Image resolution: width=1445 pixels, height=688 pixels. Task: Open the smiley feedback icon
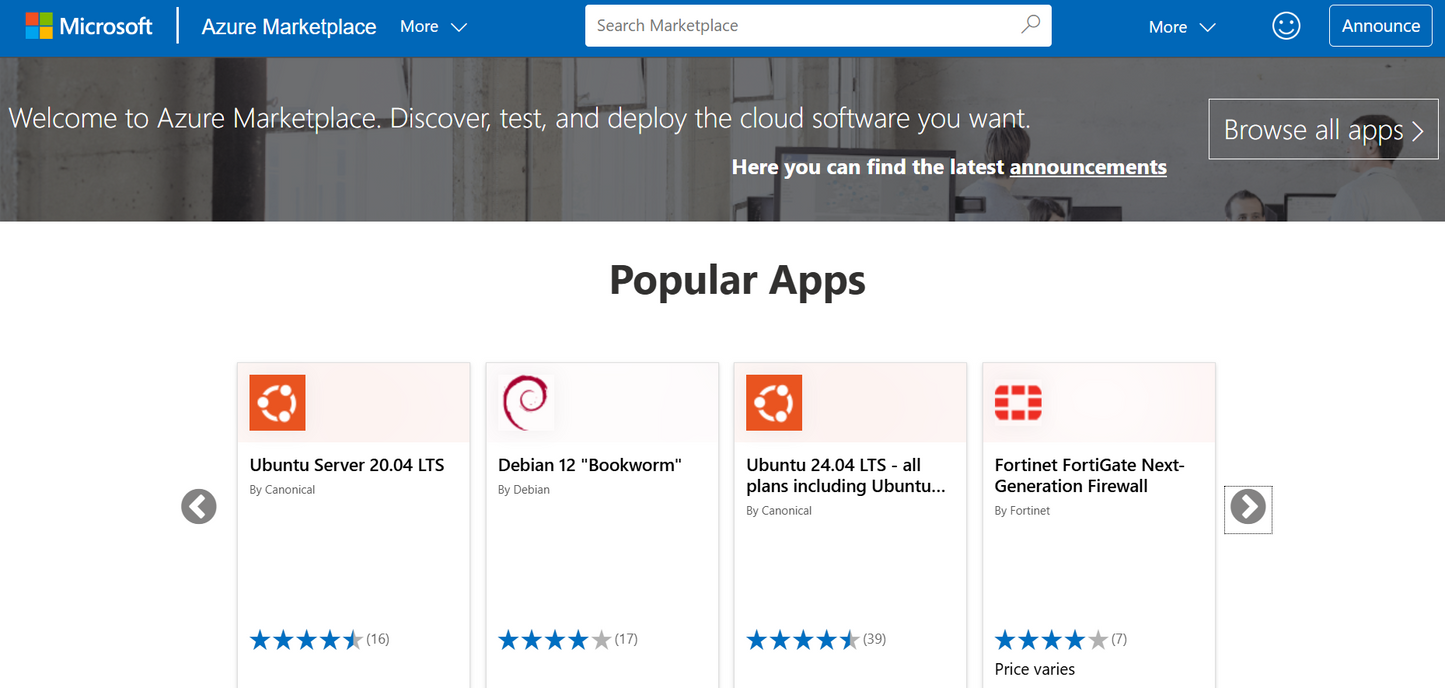coord(1286,26)
